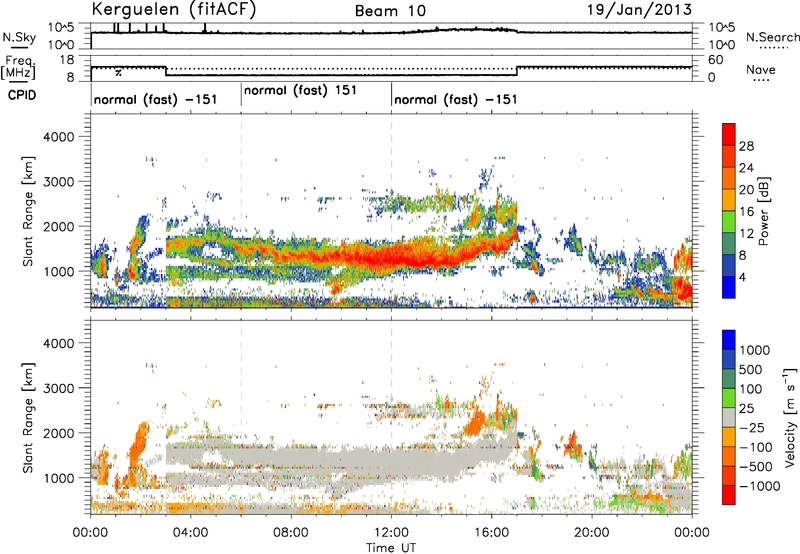Click the date '19/Jan/2013'
800x554 pixels.
tap(639, 10)
